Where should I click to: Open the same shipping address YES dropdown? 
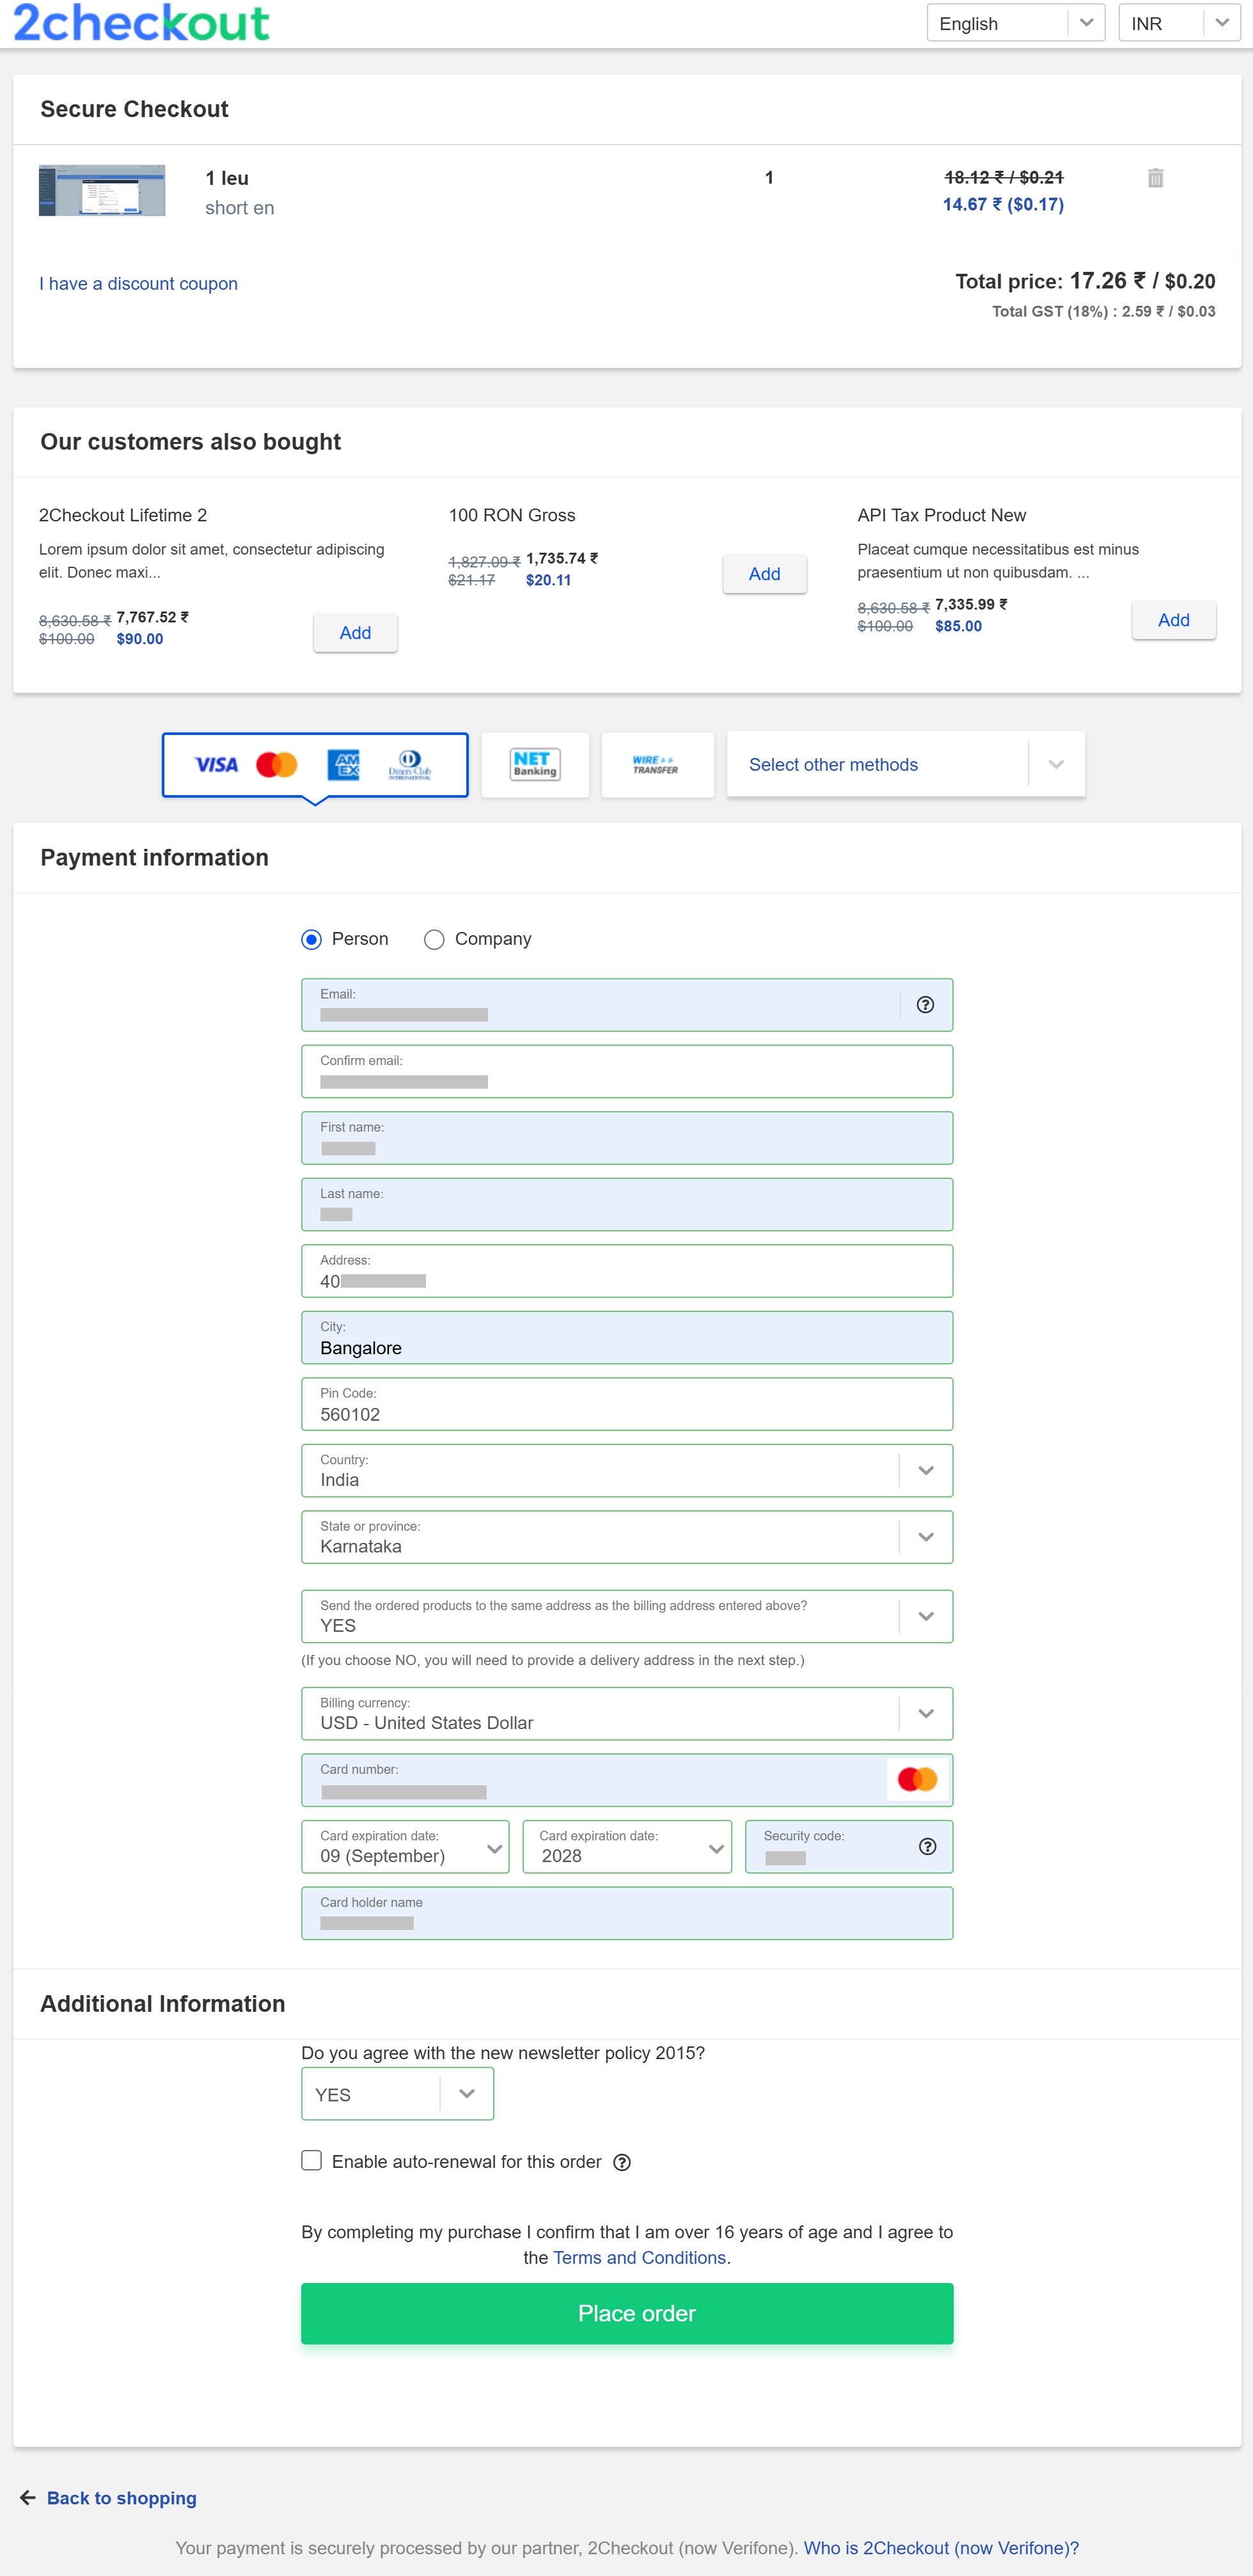click(627, 1616)
